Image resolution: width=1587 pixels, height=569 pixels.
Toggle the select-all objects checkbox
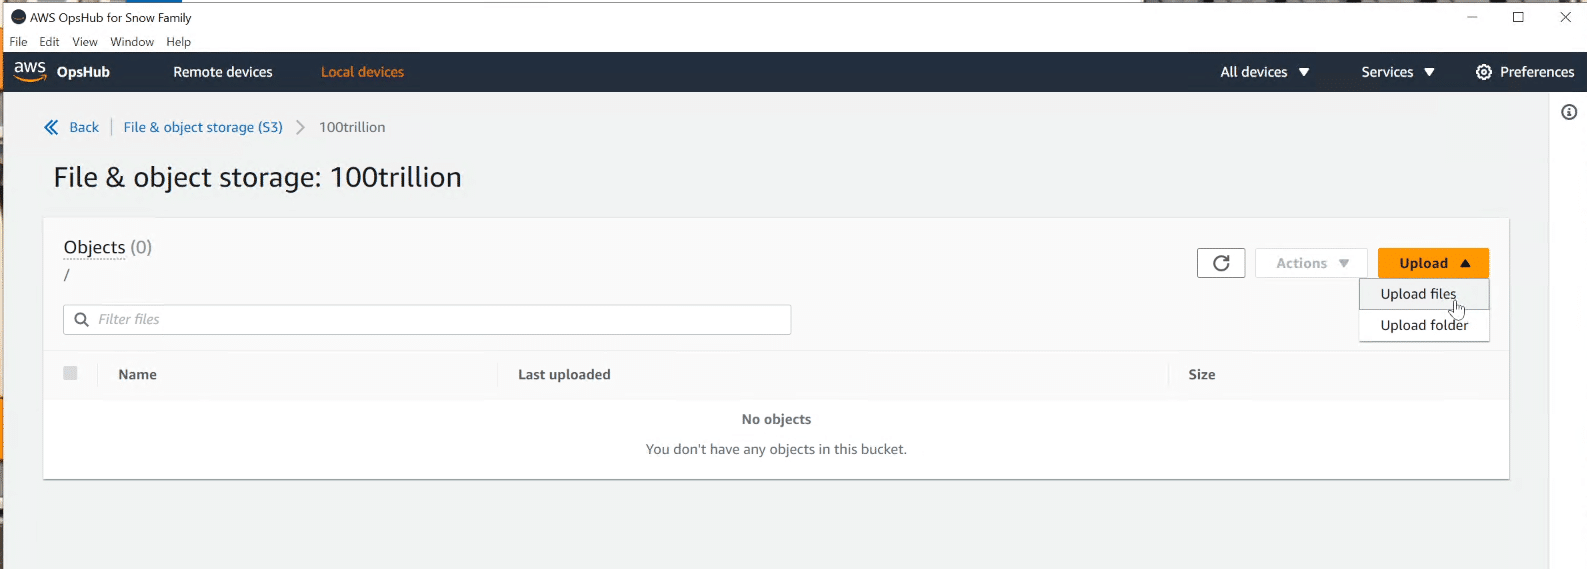click(x=70, y=373)
